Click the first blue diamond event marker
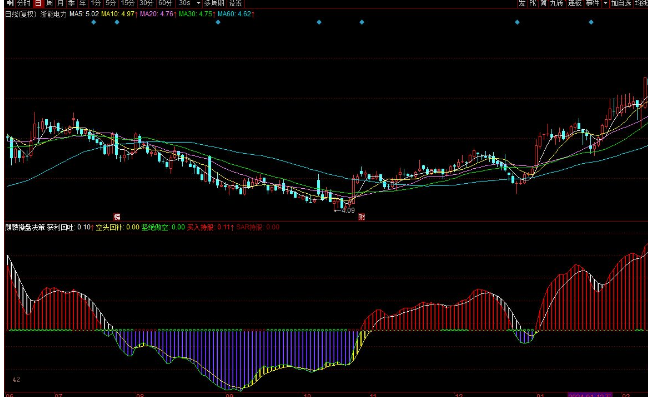 pyautogui.click(x=94, y=22)
